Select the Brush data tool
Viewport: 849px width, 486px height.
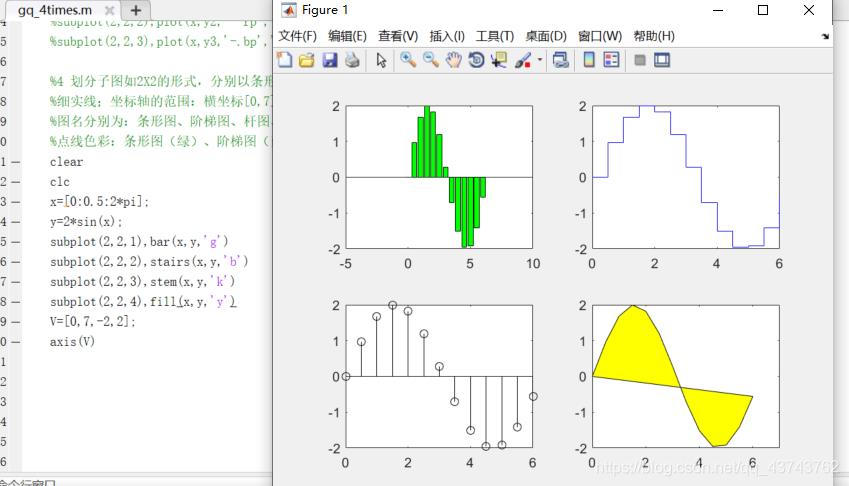(523, 60)
